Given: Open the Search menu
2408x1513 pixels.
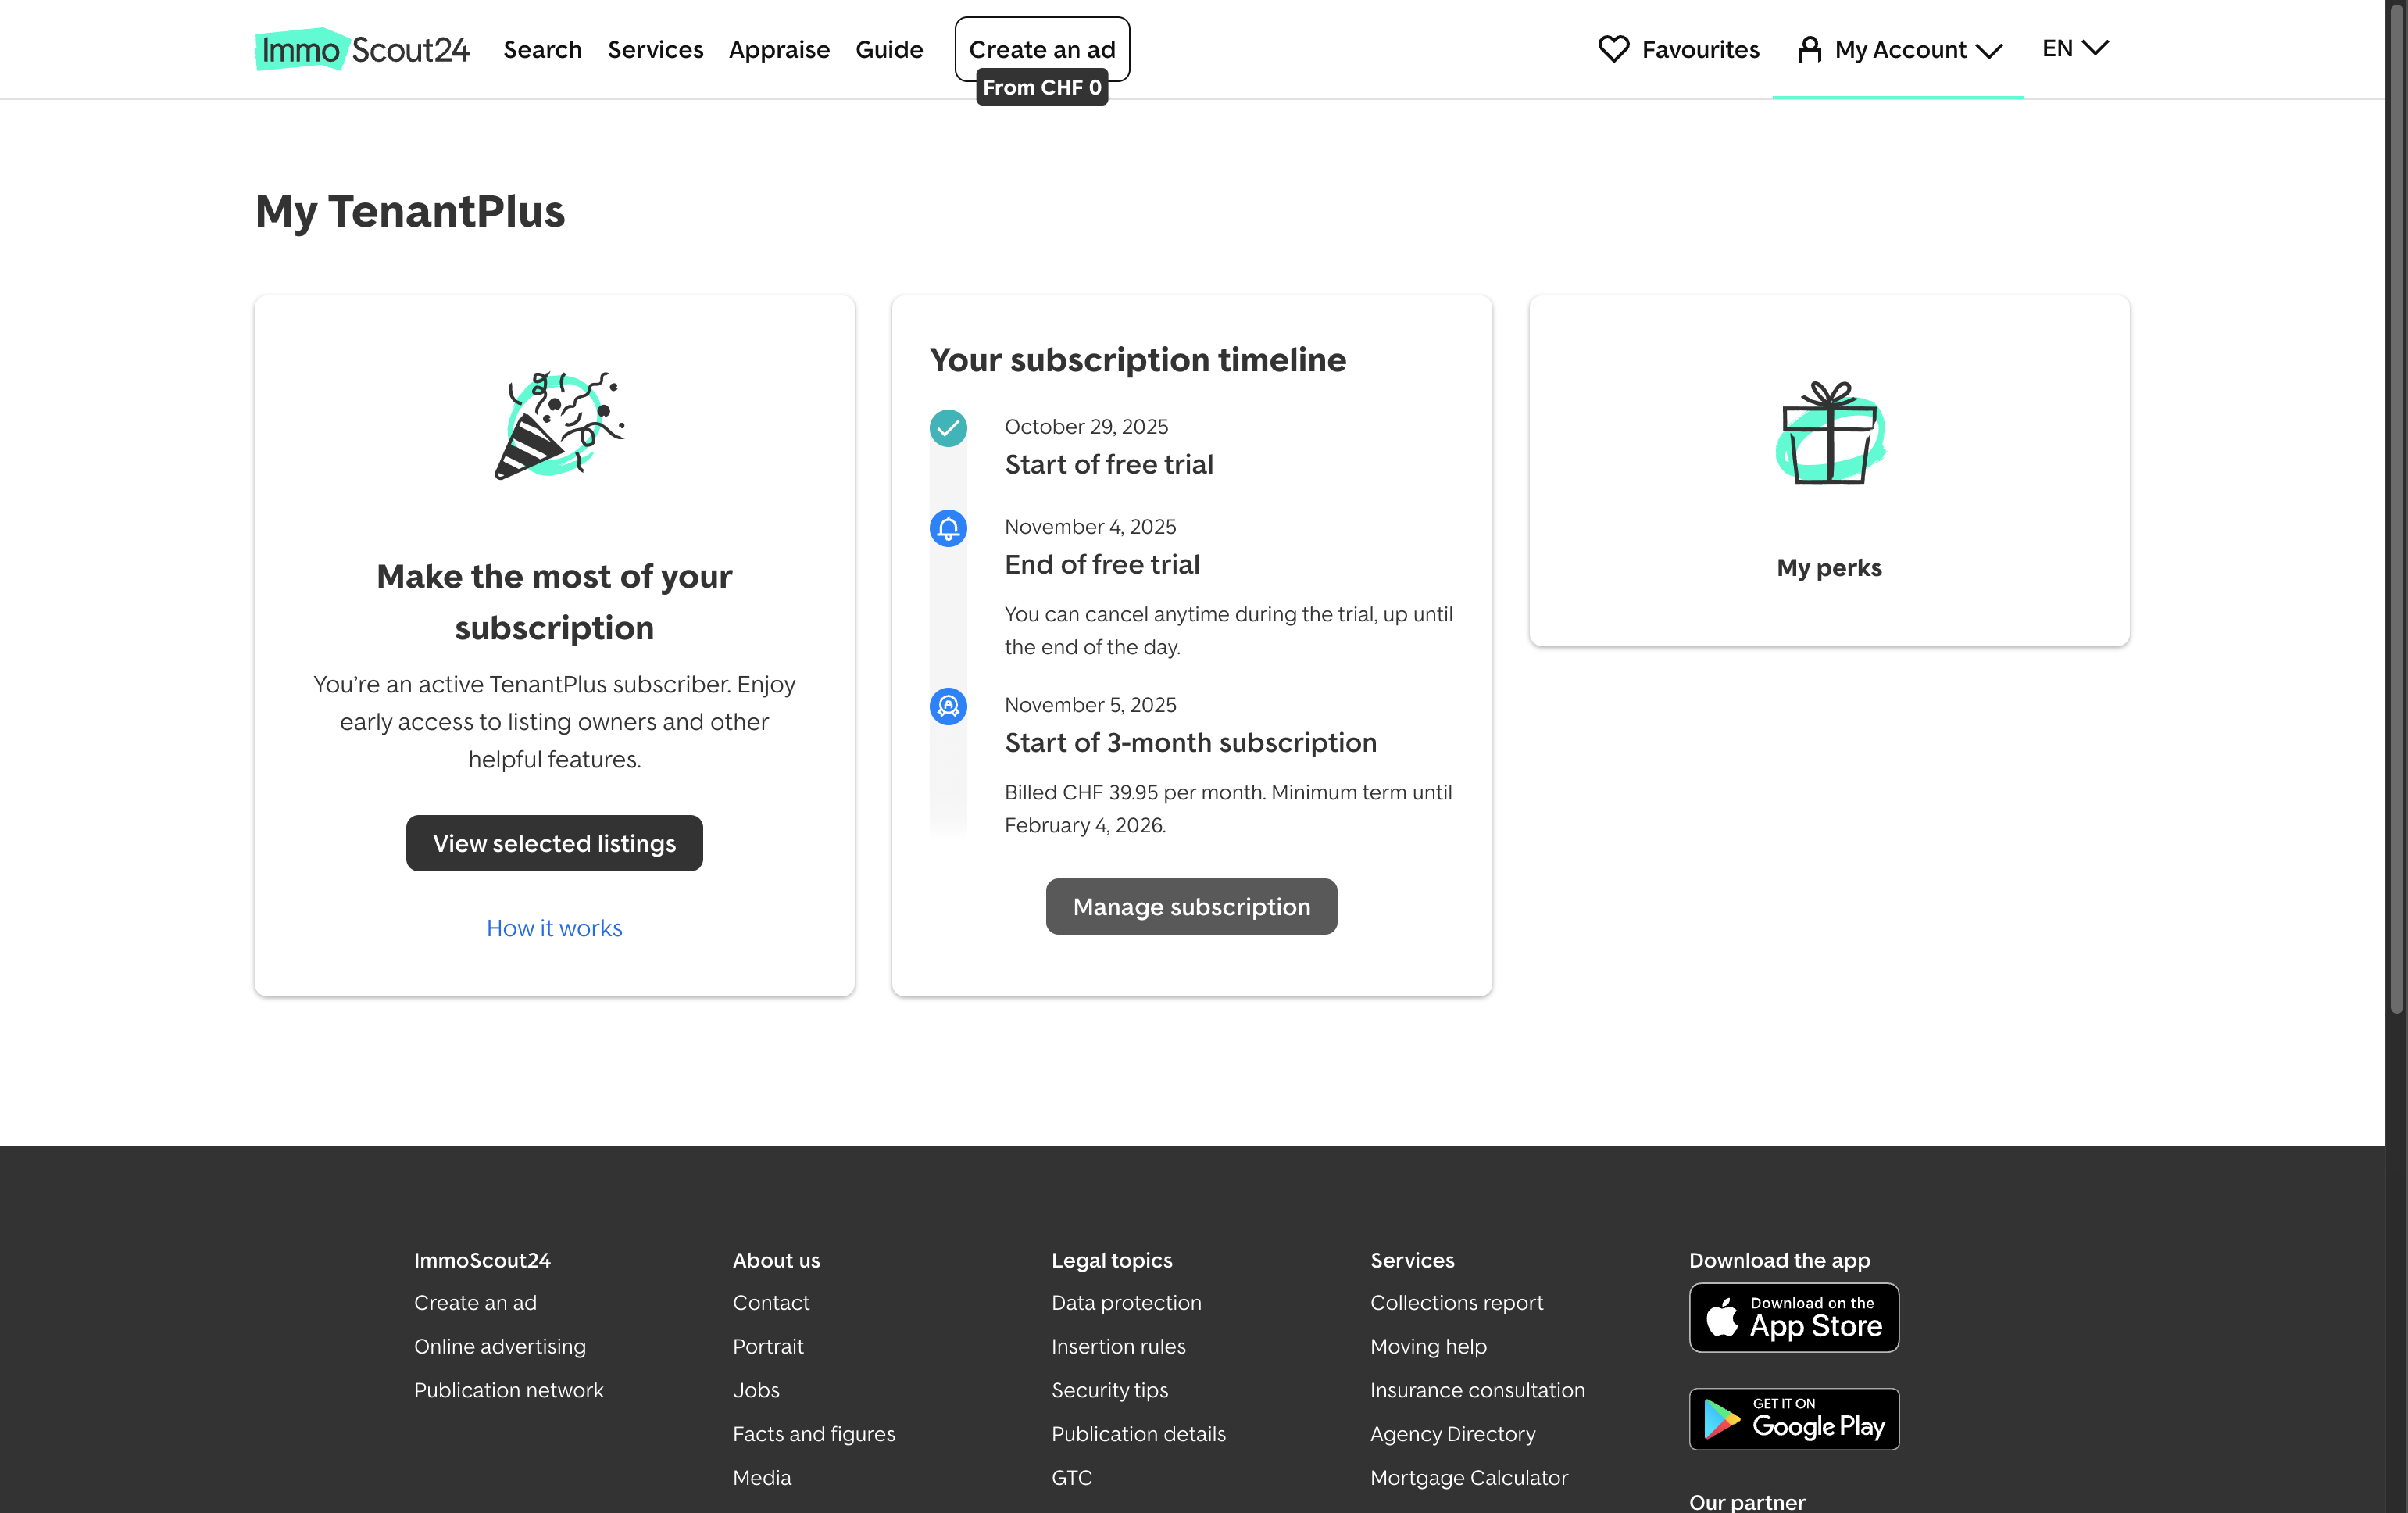Looking at the screenshot, I should [542, 49].
